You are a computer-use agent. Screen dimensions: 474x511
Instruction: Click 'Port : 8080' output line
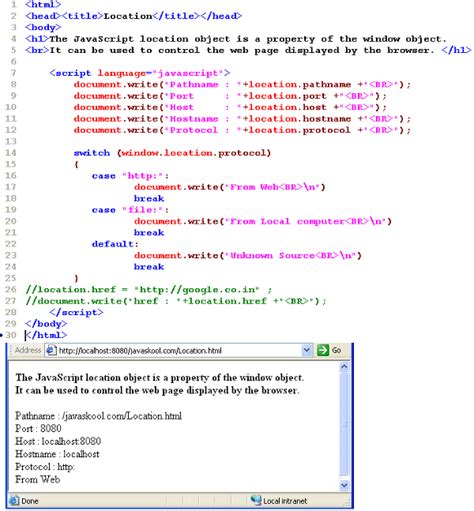pyautogui.click(x=38, y=428)
